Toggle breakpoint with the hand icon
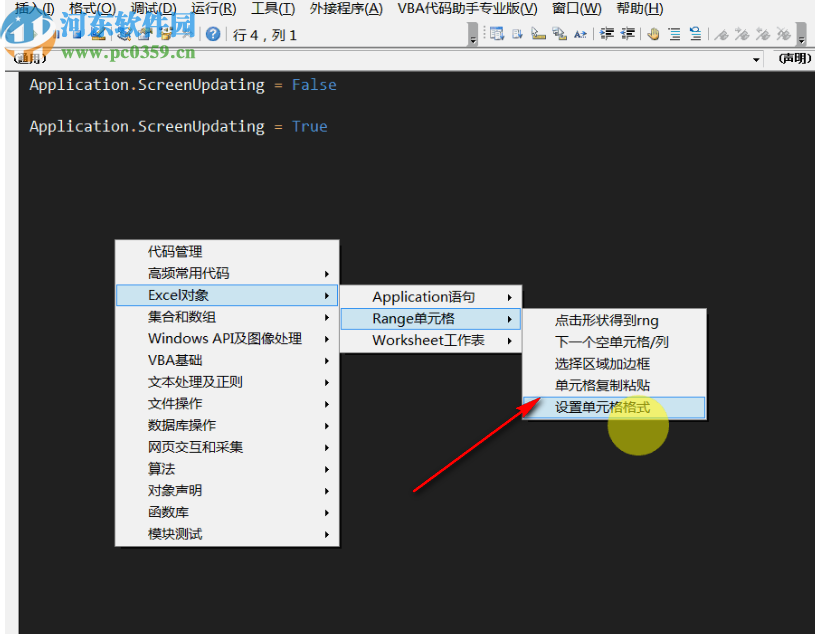Screen dimensions: 815x634 coord(653,34)
